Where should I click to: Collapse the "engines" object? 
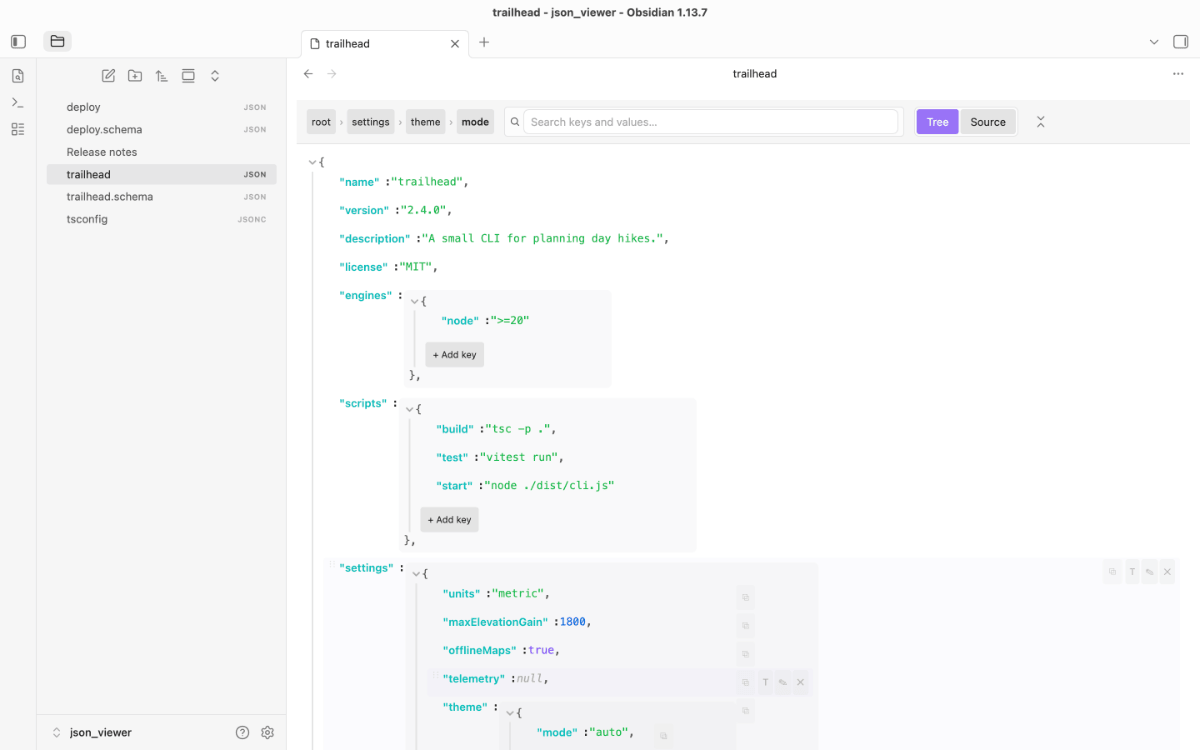pyautogui.click(x=415, y=301)
